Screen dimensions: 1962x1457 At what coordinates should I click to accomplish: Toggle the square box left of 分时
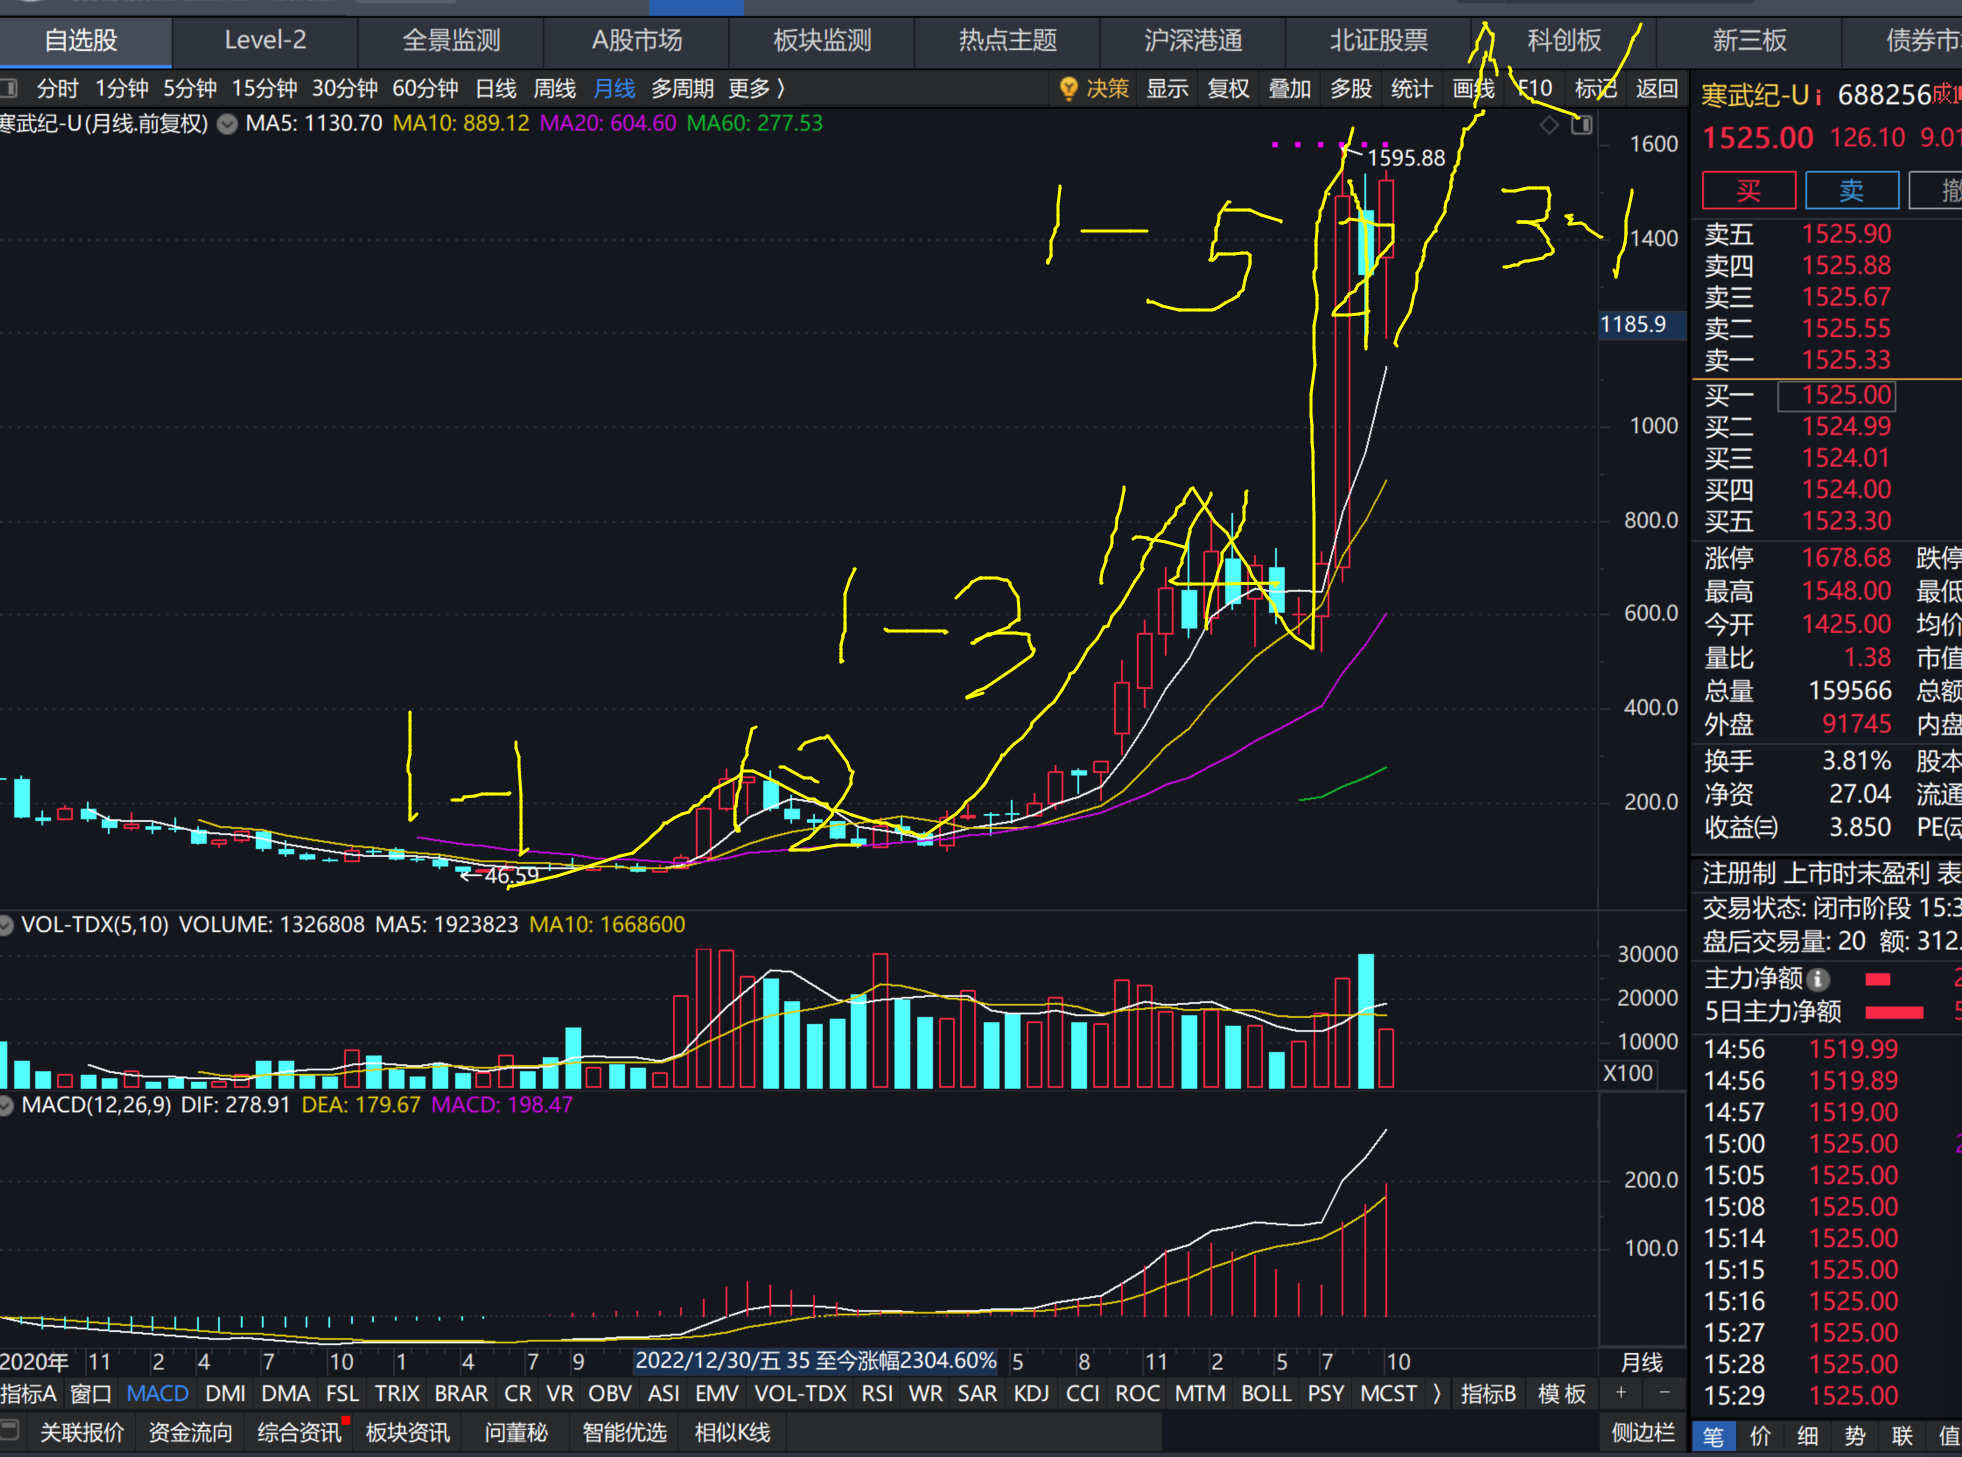click(x=9, y=88)
